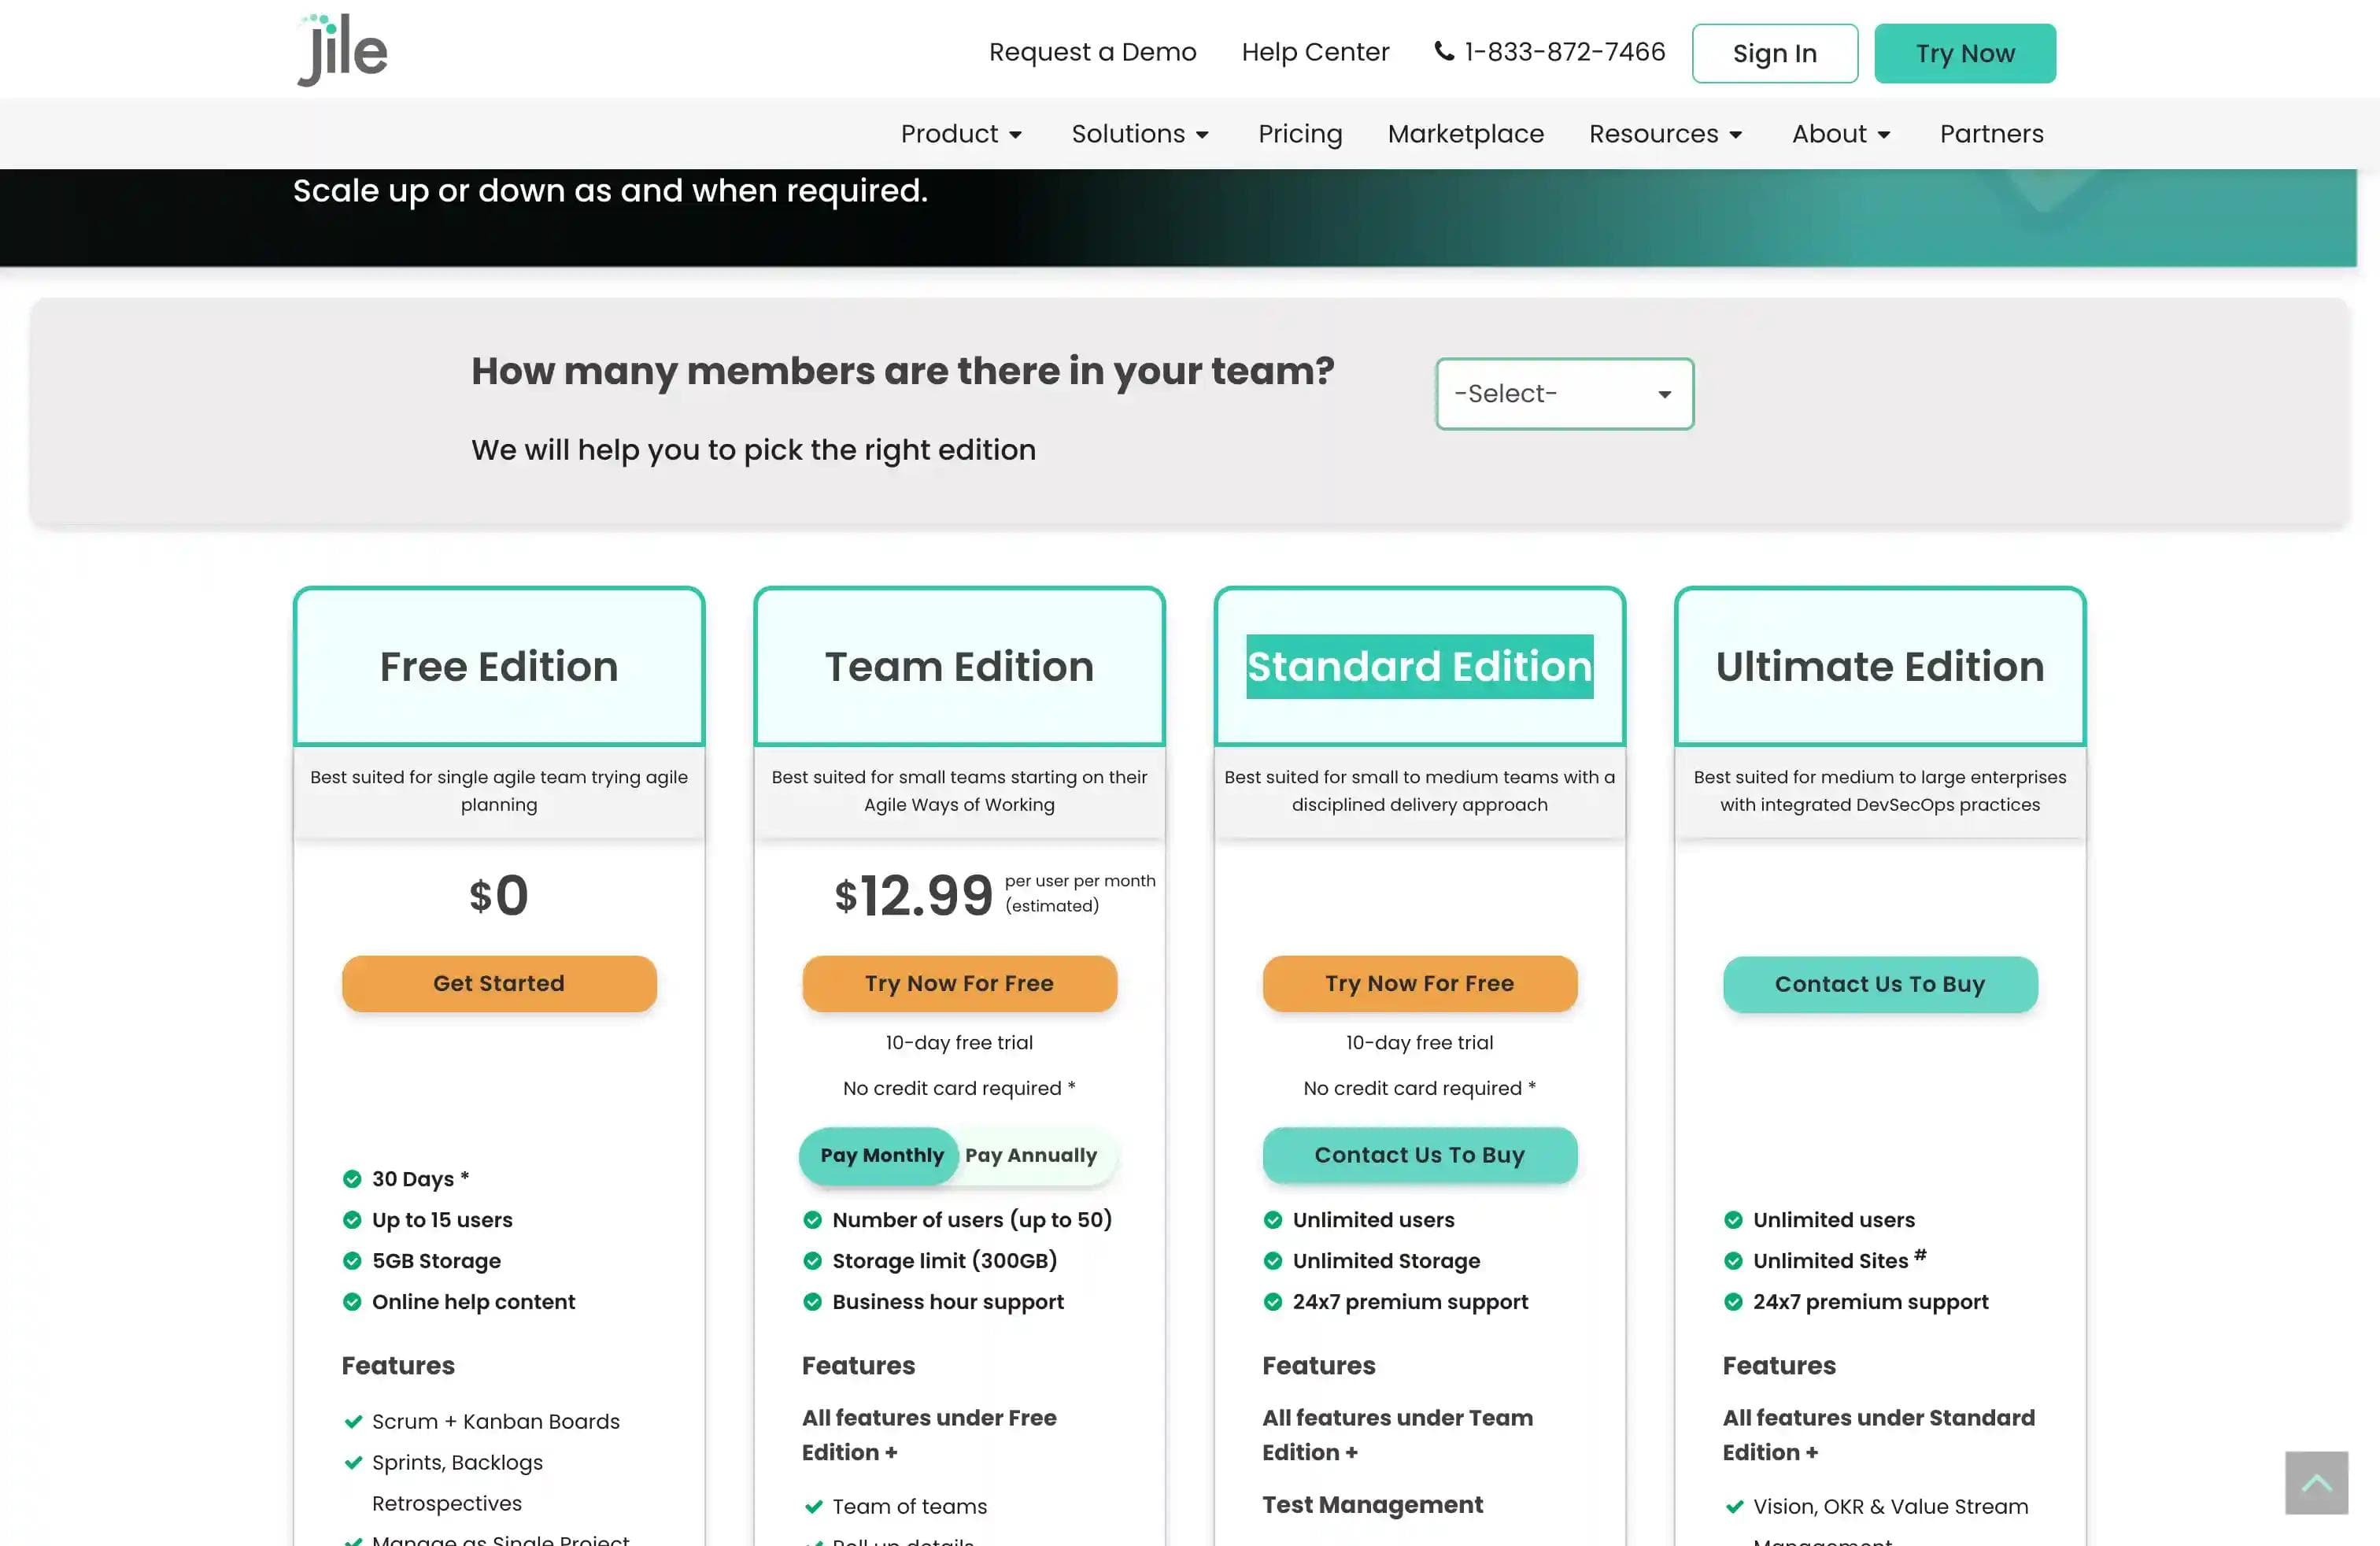Click Sign In

[1774, 53]
